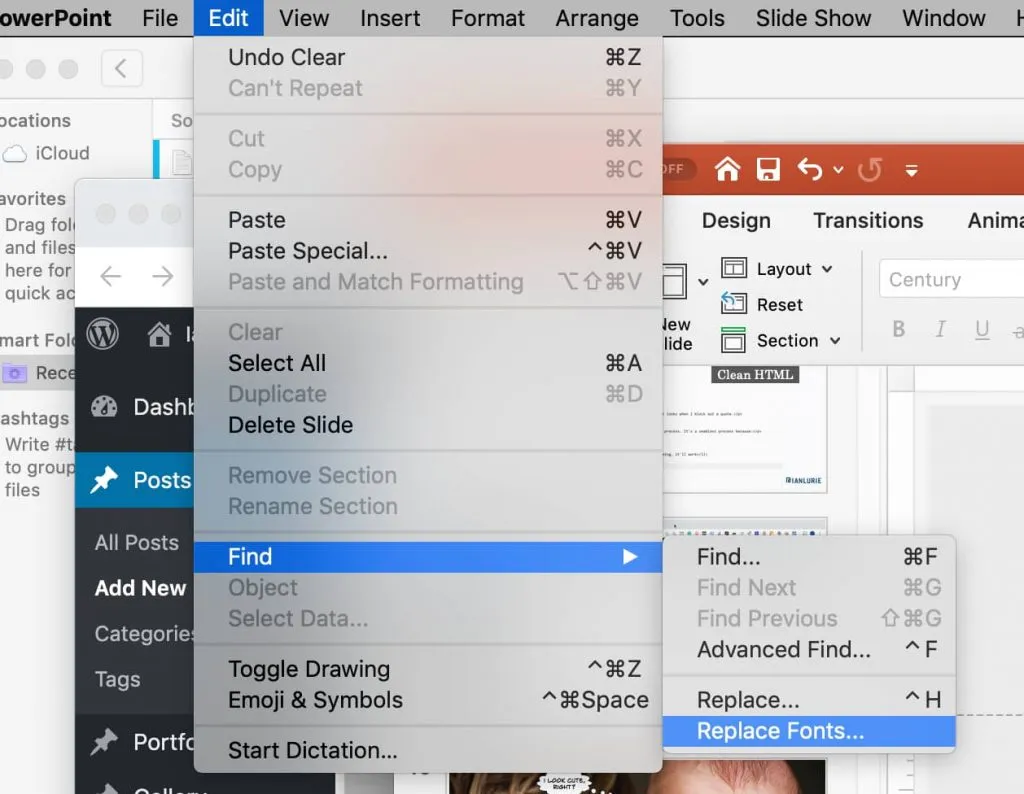Image resolution: width=1024 pixels, height=794 pixels.
Task: Click the Reset slide icon
Action: (734, 303)
